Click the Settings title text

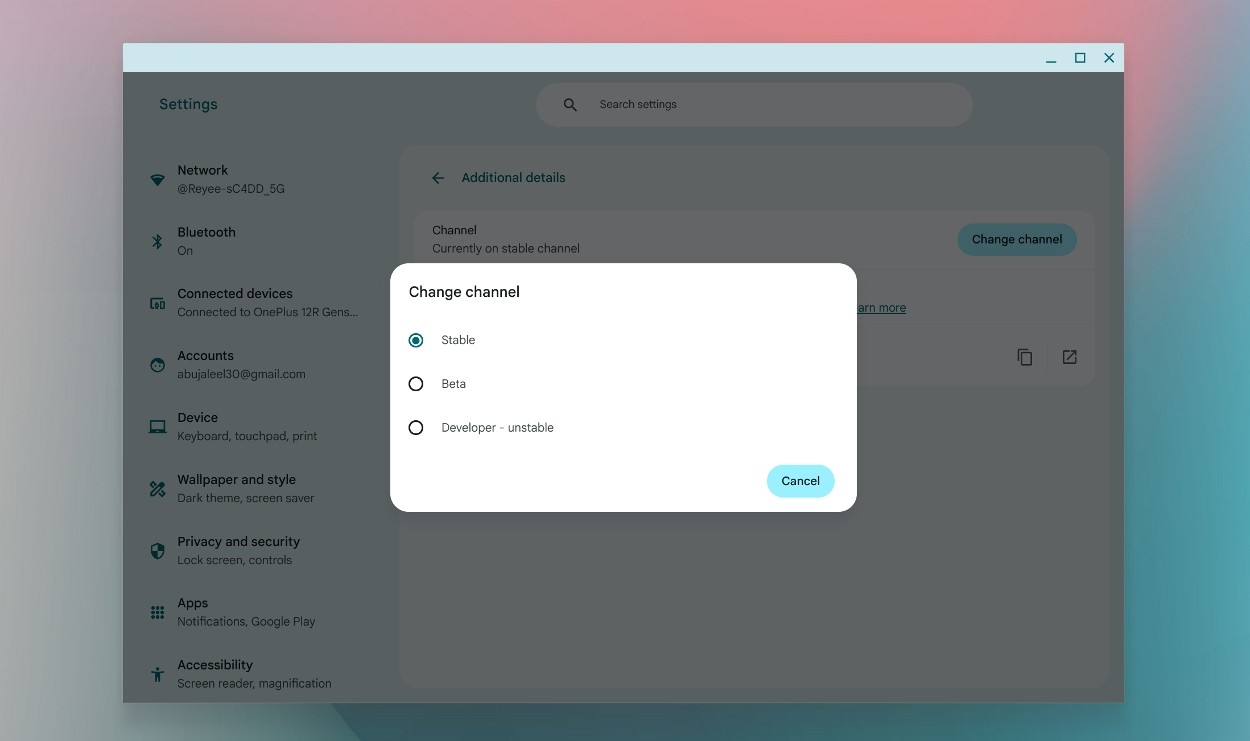click(x=188, y=104)
